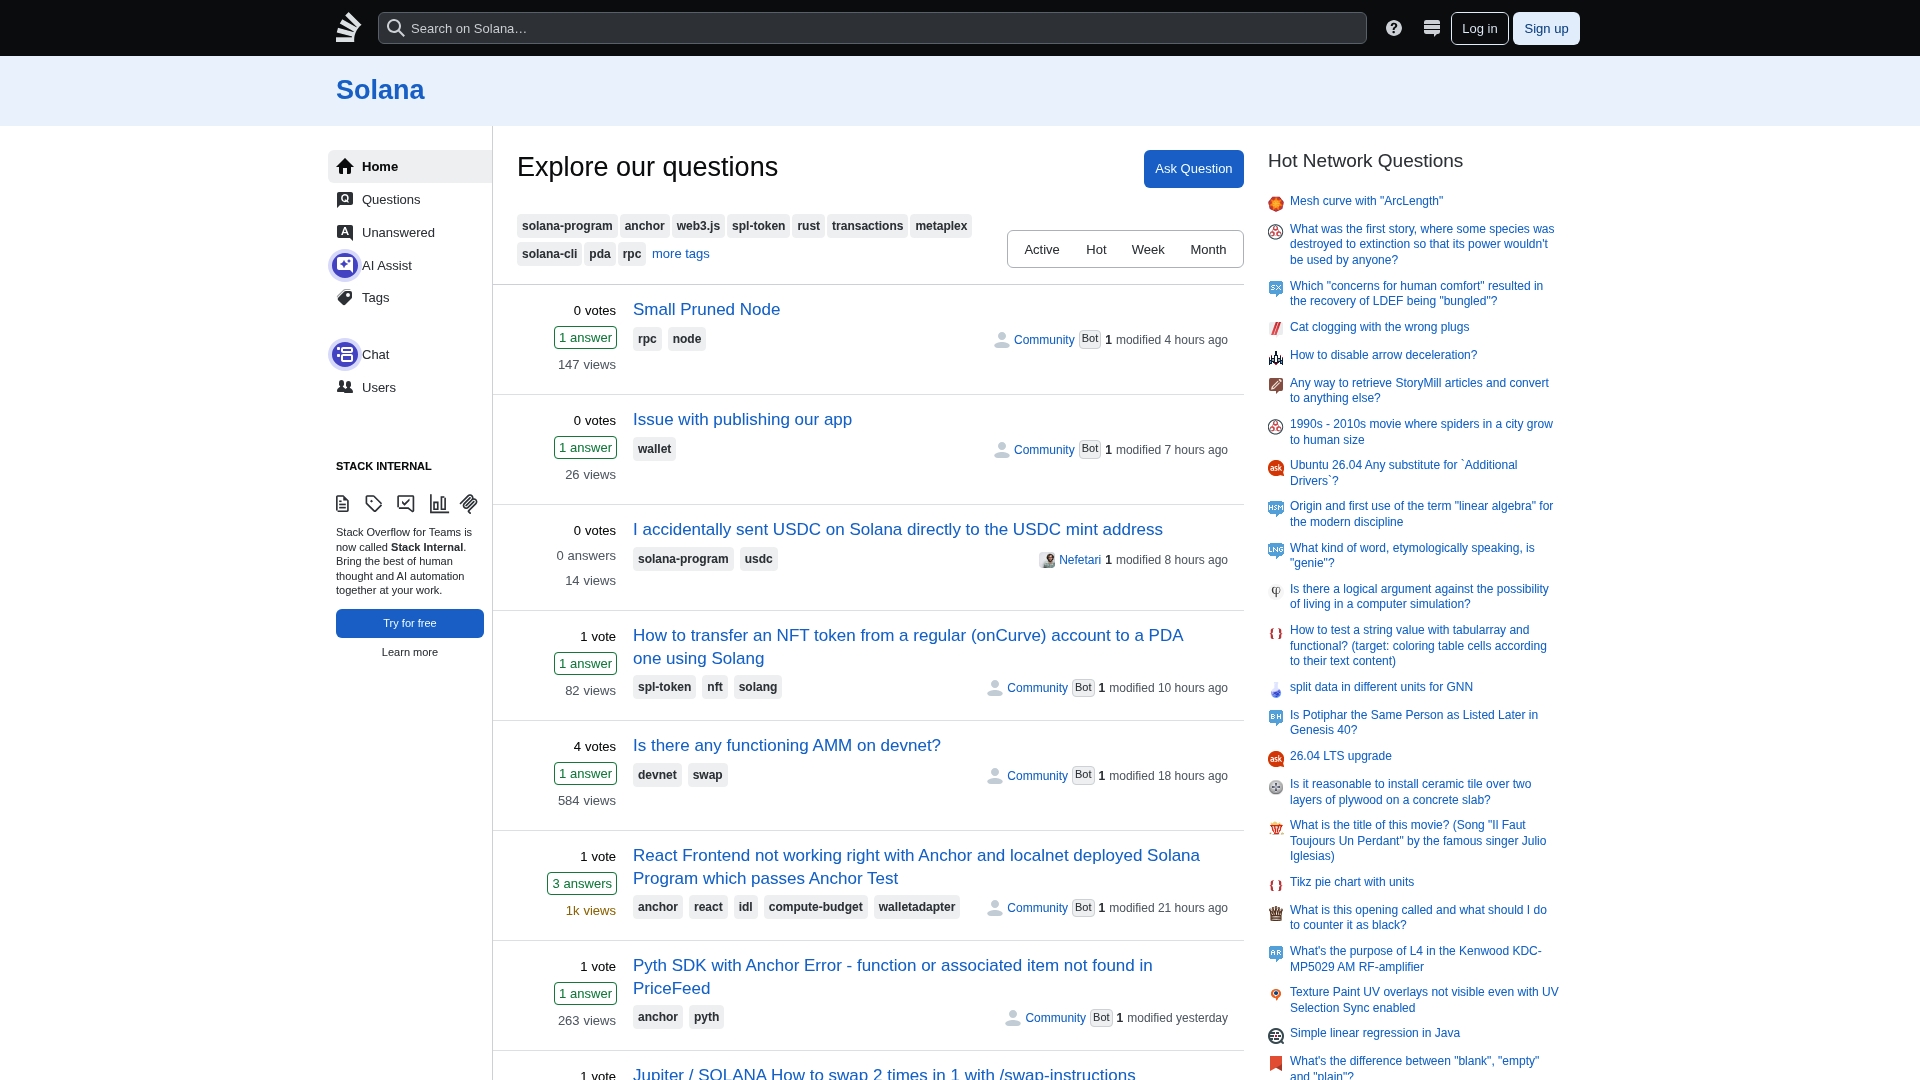Screen dimensions: 1920x1080
Task: Go to Users in the sidebar
Action: point(378,387)
